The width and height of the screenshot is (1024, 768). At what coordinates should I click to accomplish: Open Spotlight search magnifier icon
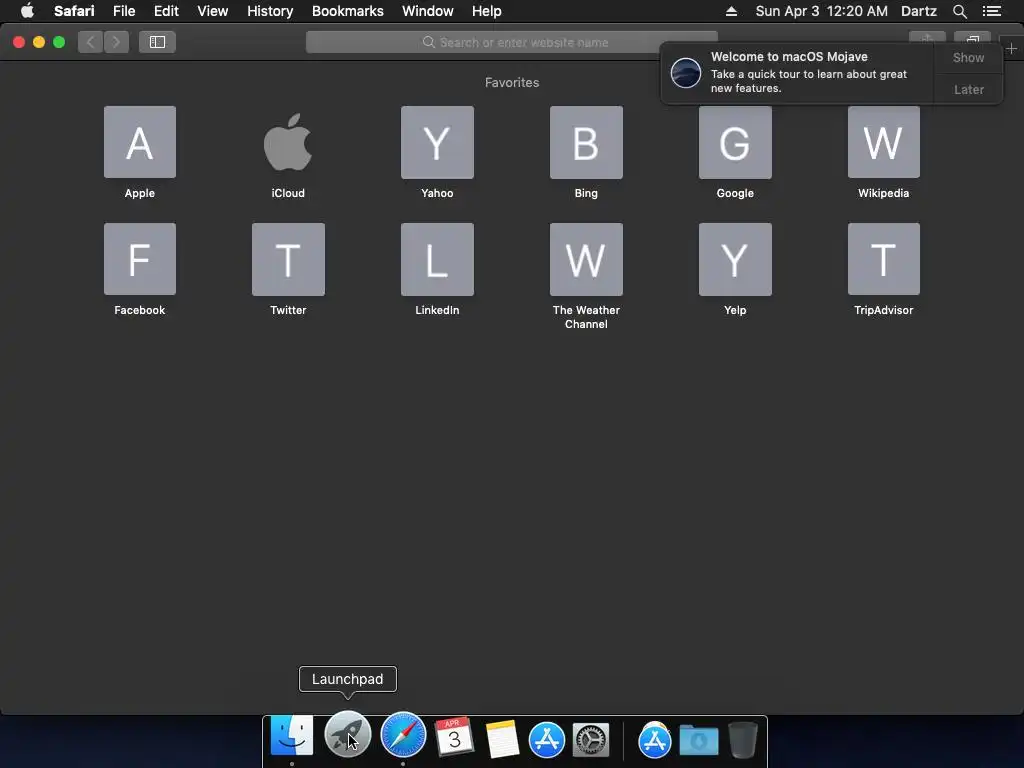[x=959, y=11]
